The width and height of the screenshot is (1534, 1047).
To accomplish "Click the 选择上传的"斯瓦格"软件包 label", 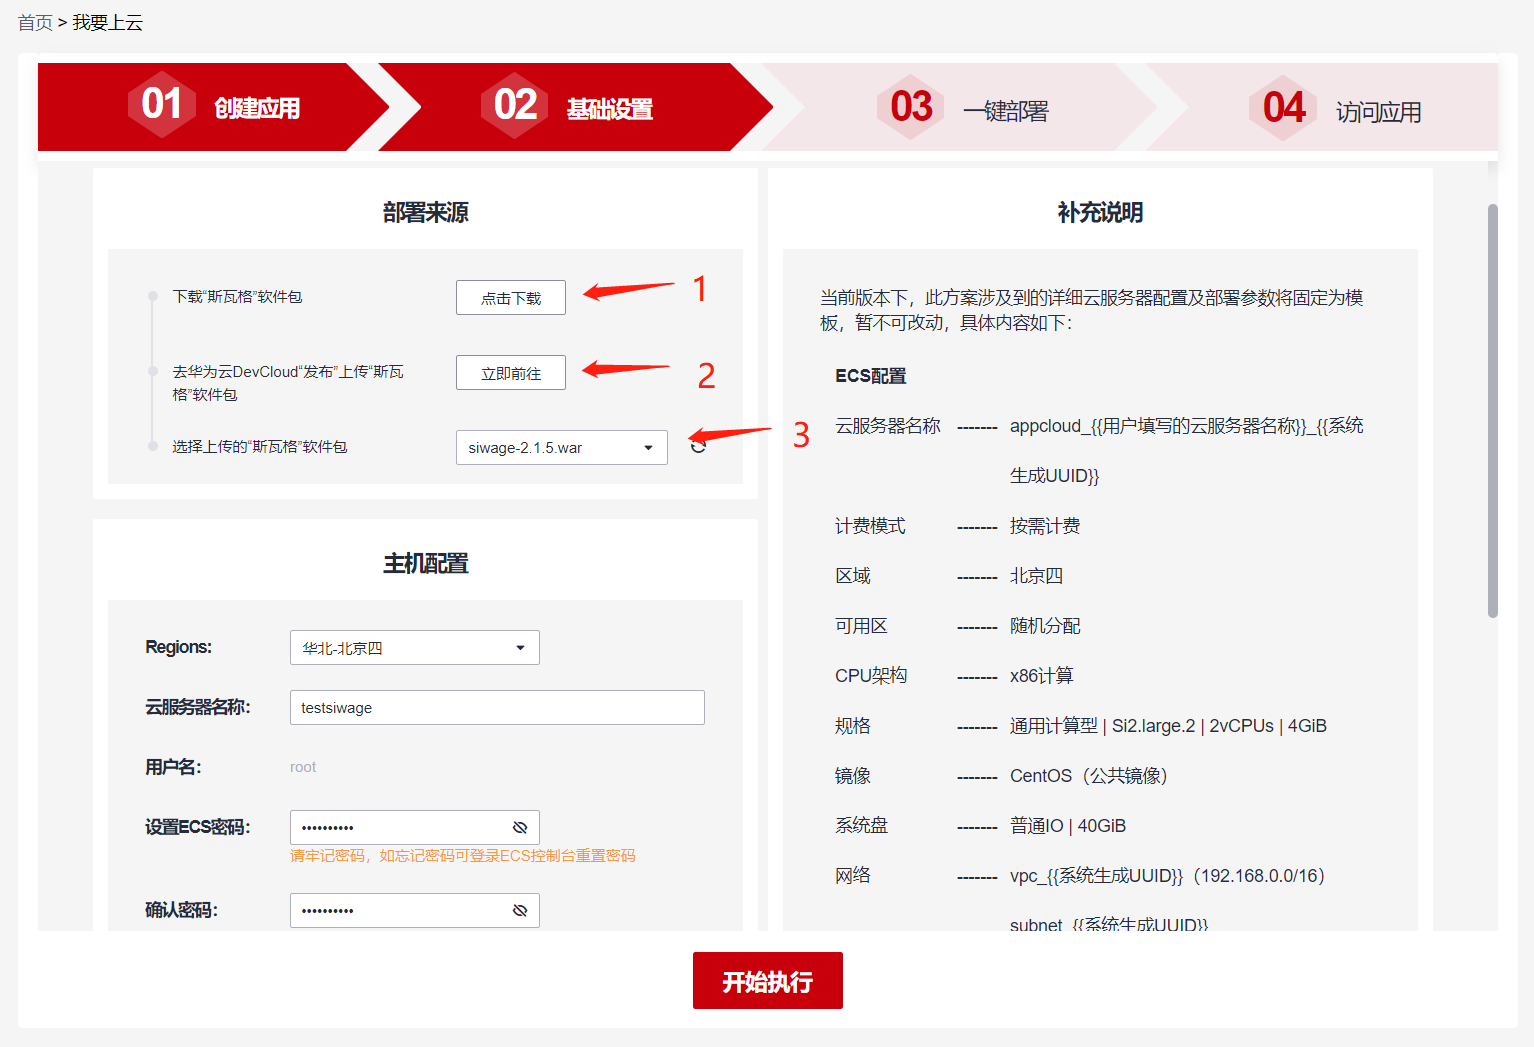I will tap(260, 446).
